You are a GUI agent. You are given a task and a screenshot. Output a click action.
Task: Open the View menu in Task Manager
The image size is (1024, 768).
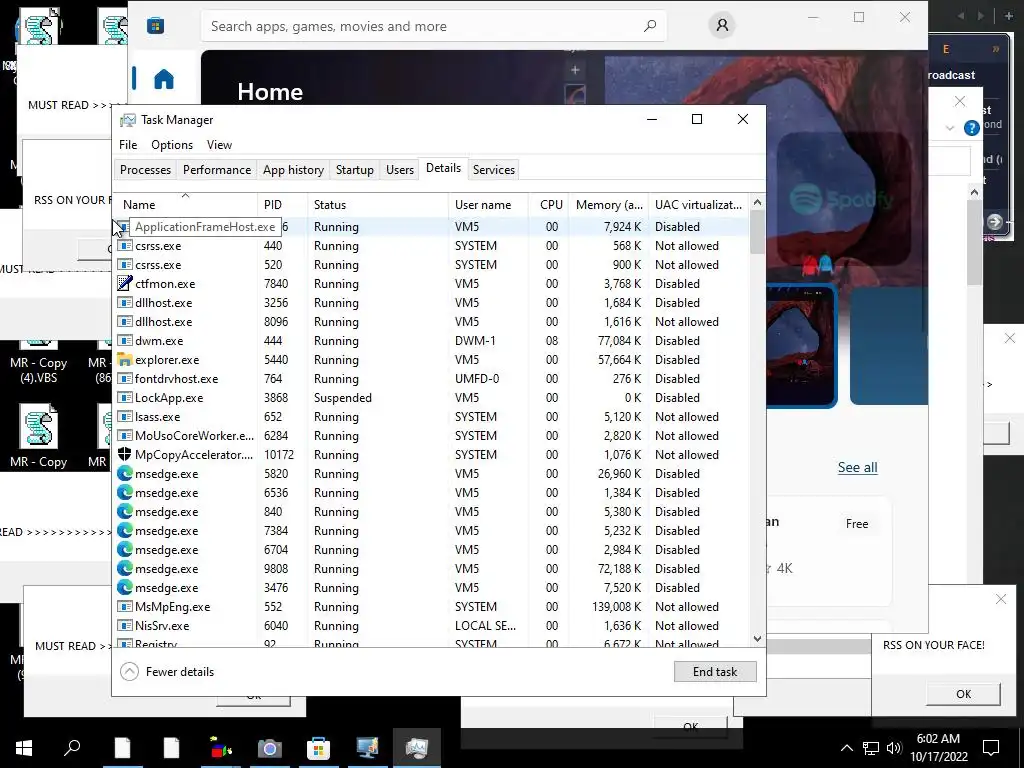click(x=219, y=145)
